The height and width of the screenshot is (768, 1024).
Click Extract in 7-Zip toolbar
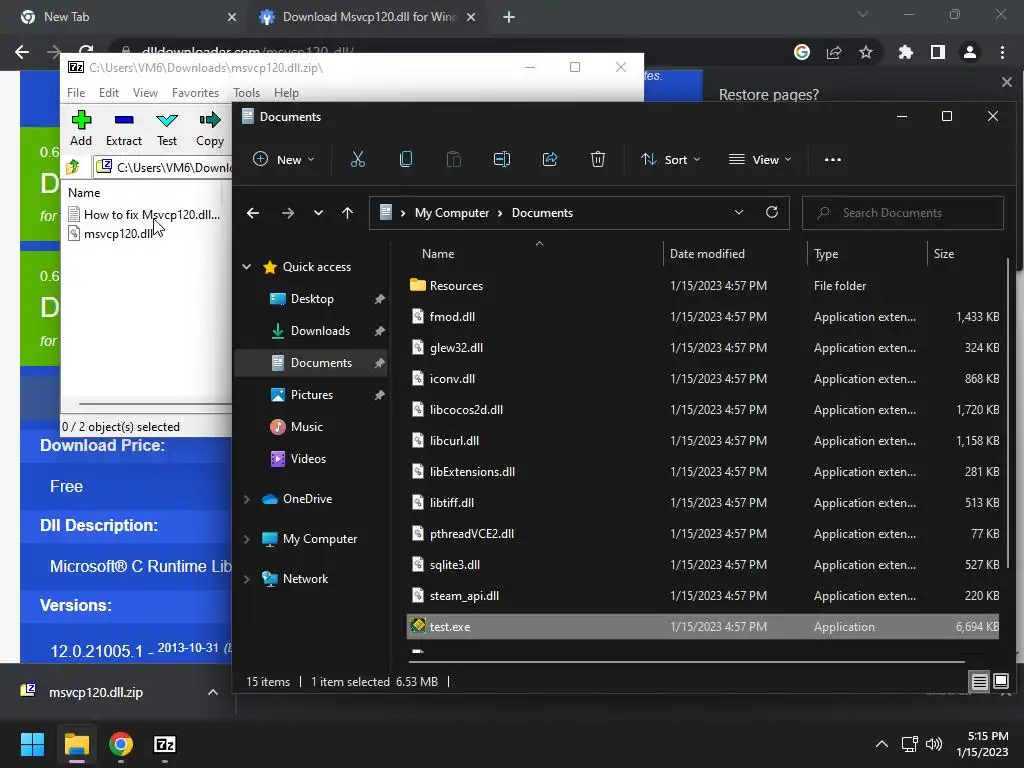tap(123, 129)
